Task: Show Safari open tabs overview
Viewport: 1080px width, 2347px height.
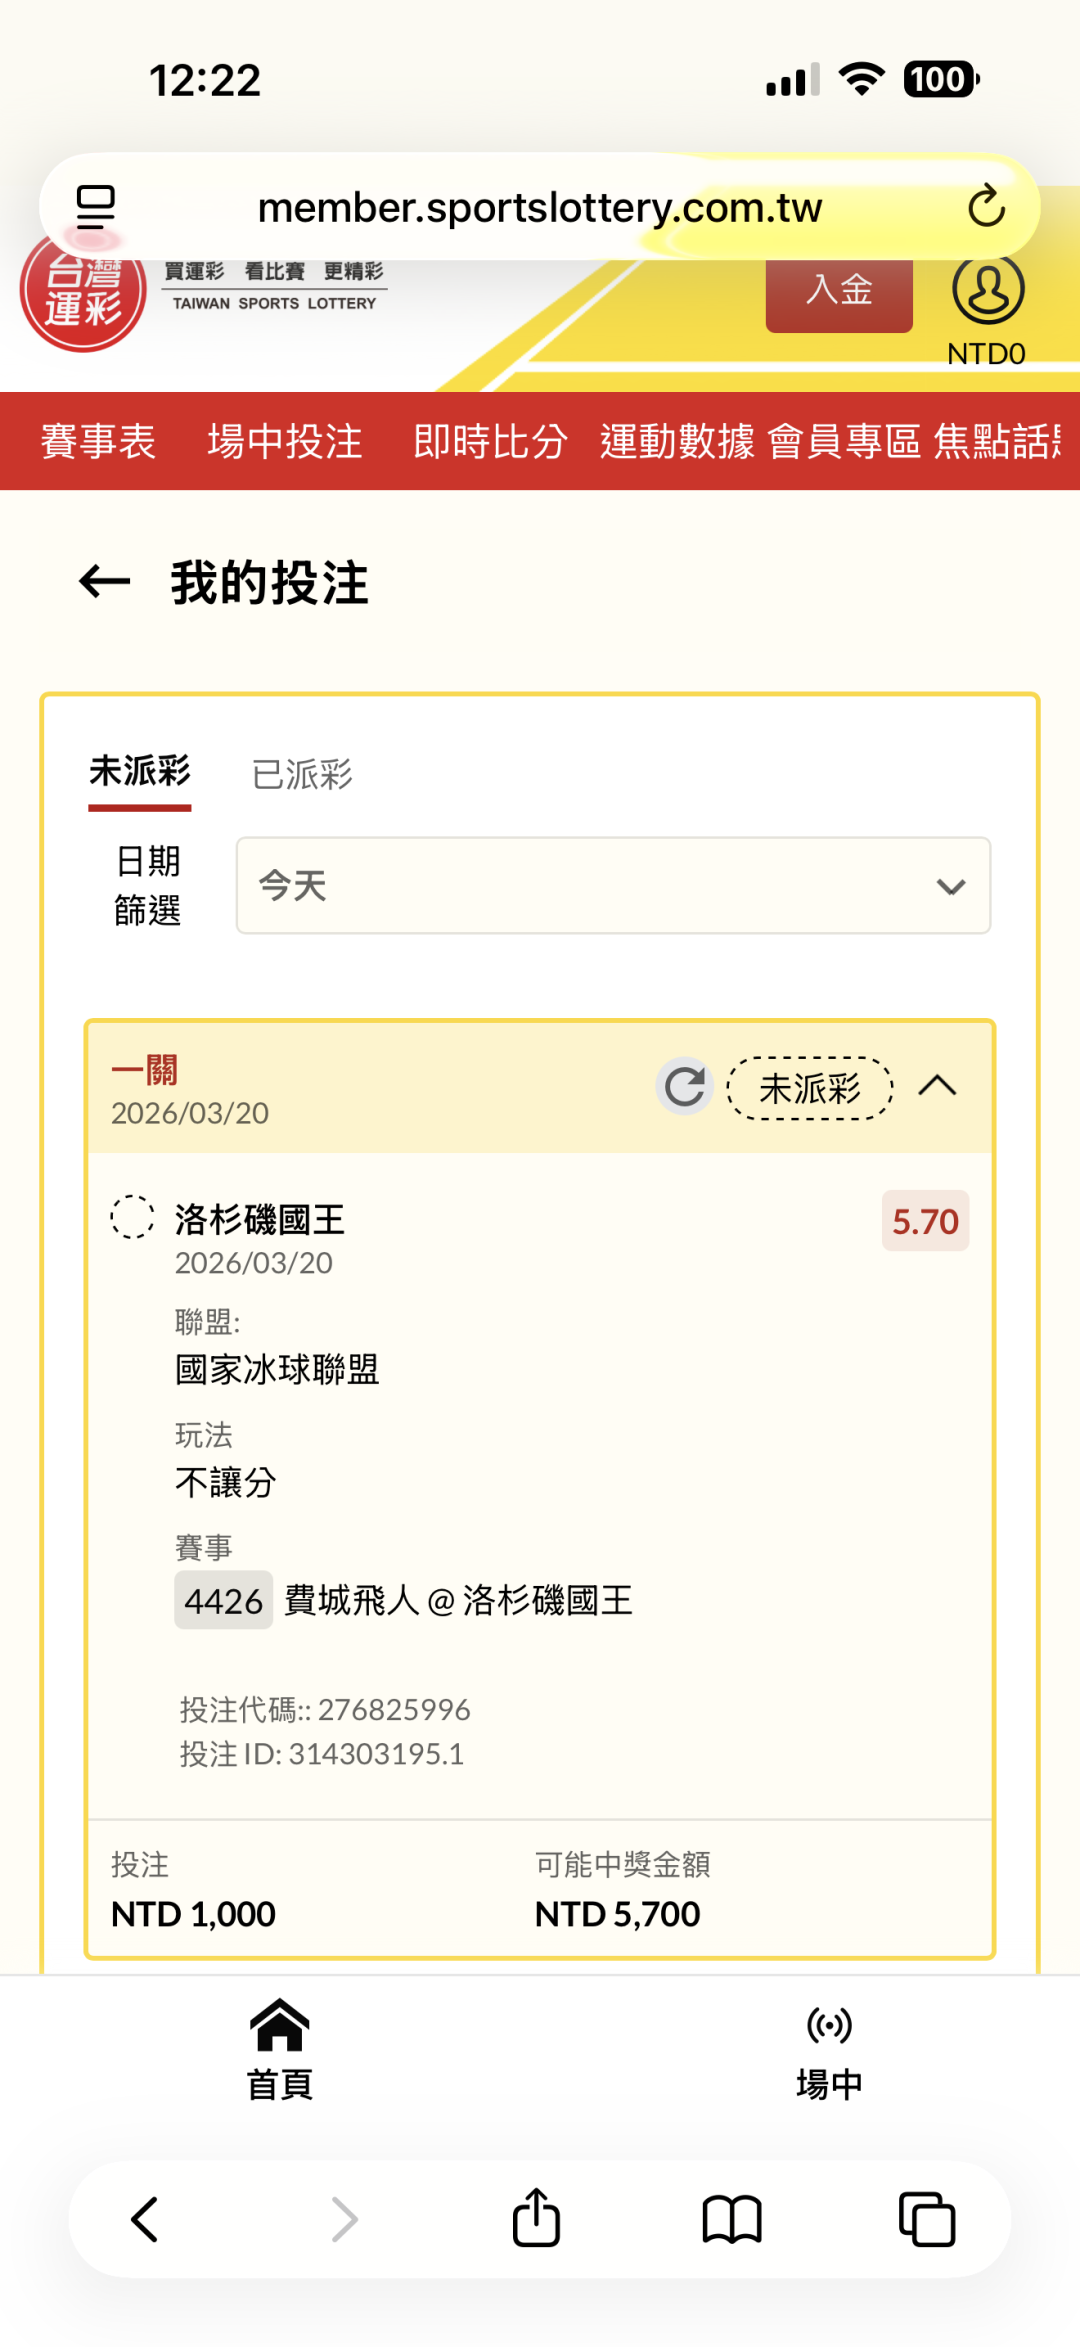Action: pyautogui.click(x=927, y=2219)
